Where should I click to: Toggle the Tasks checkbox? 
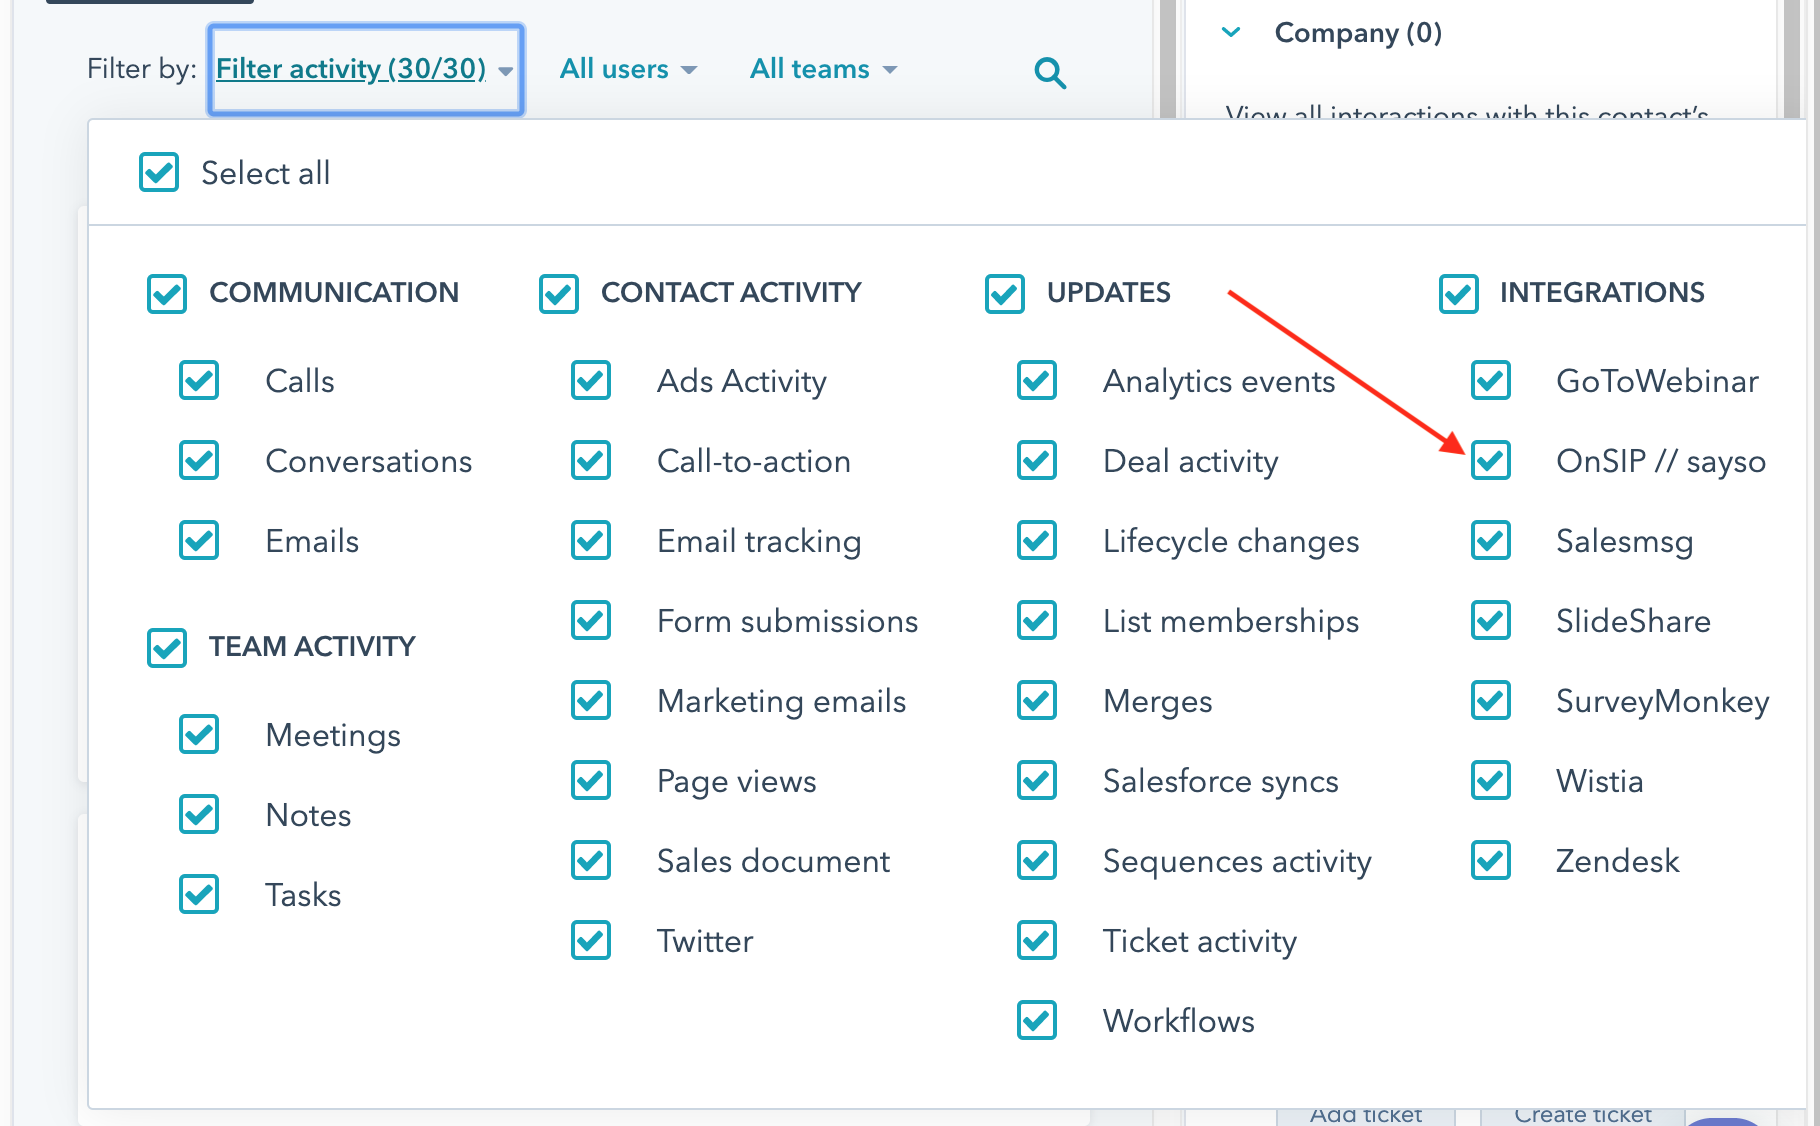(x=199, y=894)
